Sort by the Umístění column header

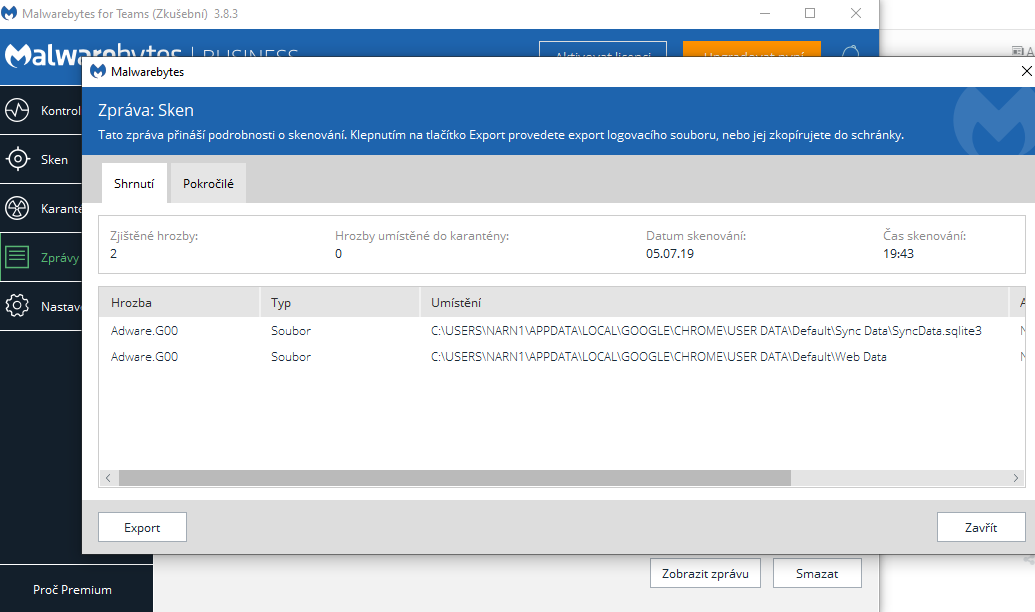(714, 302)
